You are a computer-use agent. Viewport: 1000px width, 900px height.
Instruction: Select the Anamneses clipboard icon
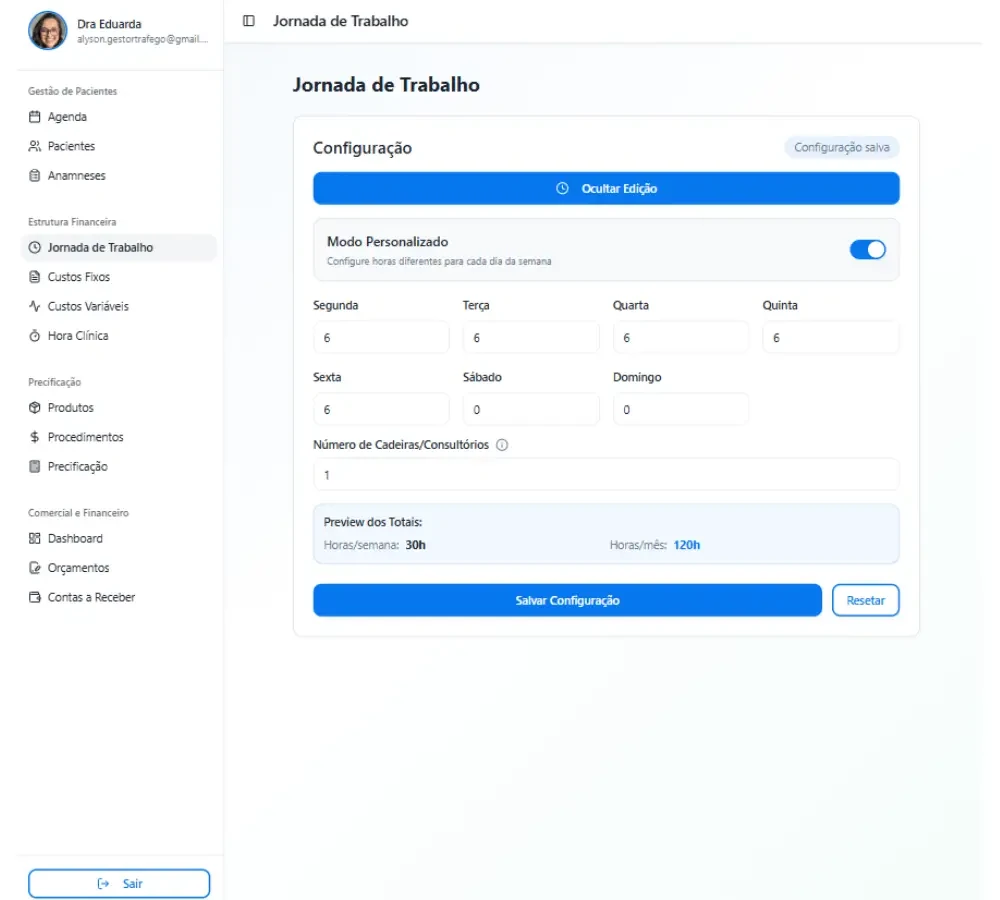[34, 175]
